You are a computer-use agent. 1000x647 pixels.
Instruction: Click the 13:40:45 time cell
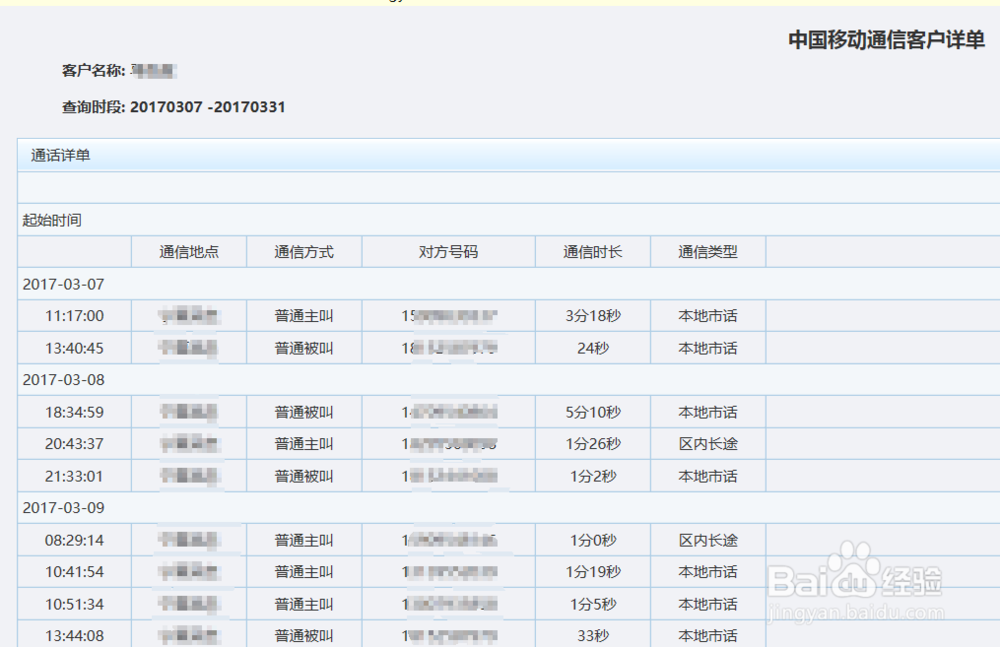click(74, 348)
